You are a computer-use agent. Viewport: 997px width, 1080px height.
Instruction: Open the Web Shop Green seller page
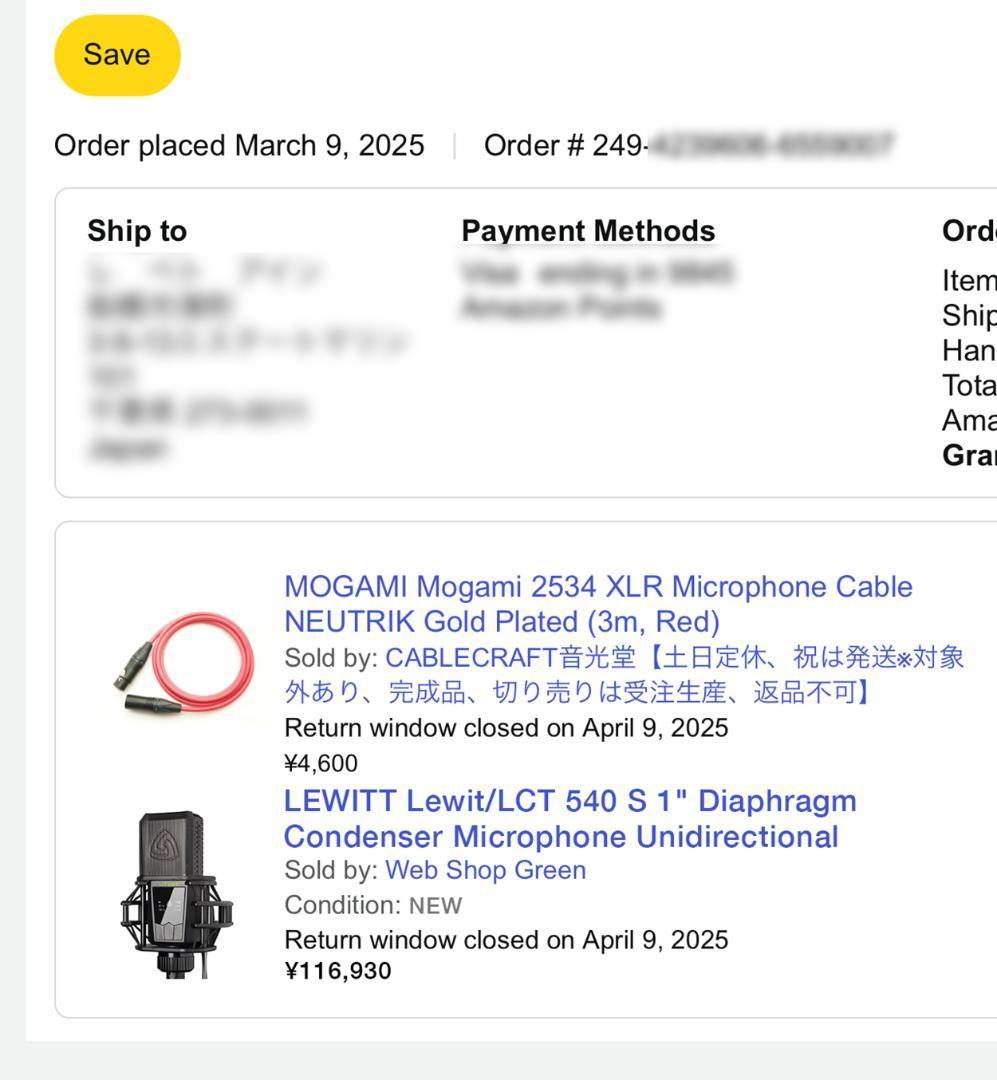coord(485,870)
